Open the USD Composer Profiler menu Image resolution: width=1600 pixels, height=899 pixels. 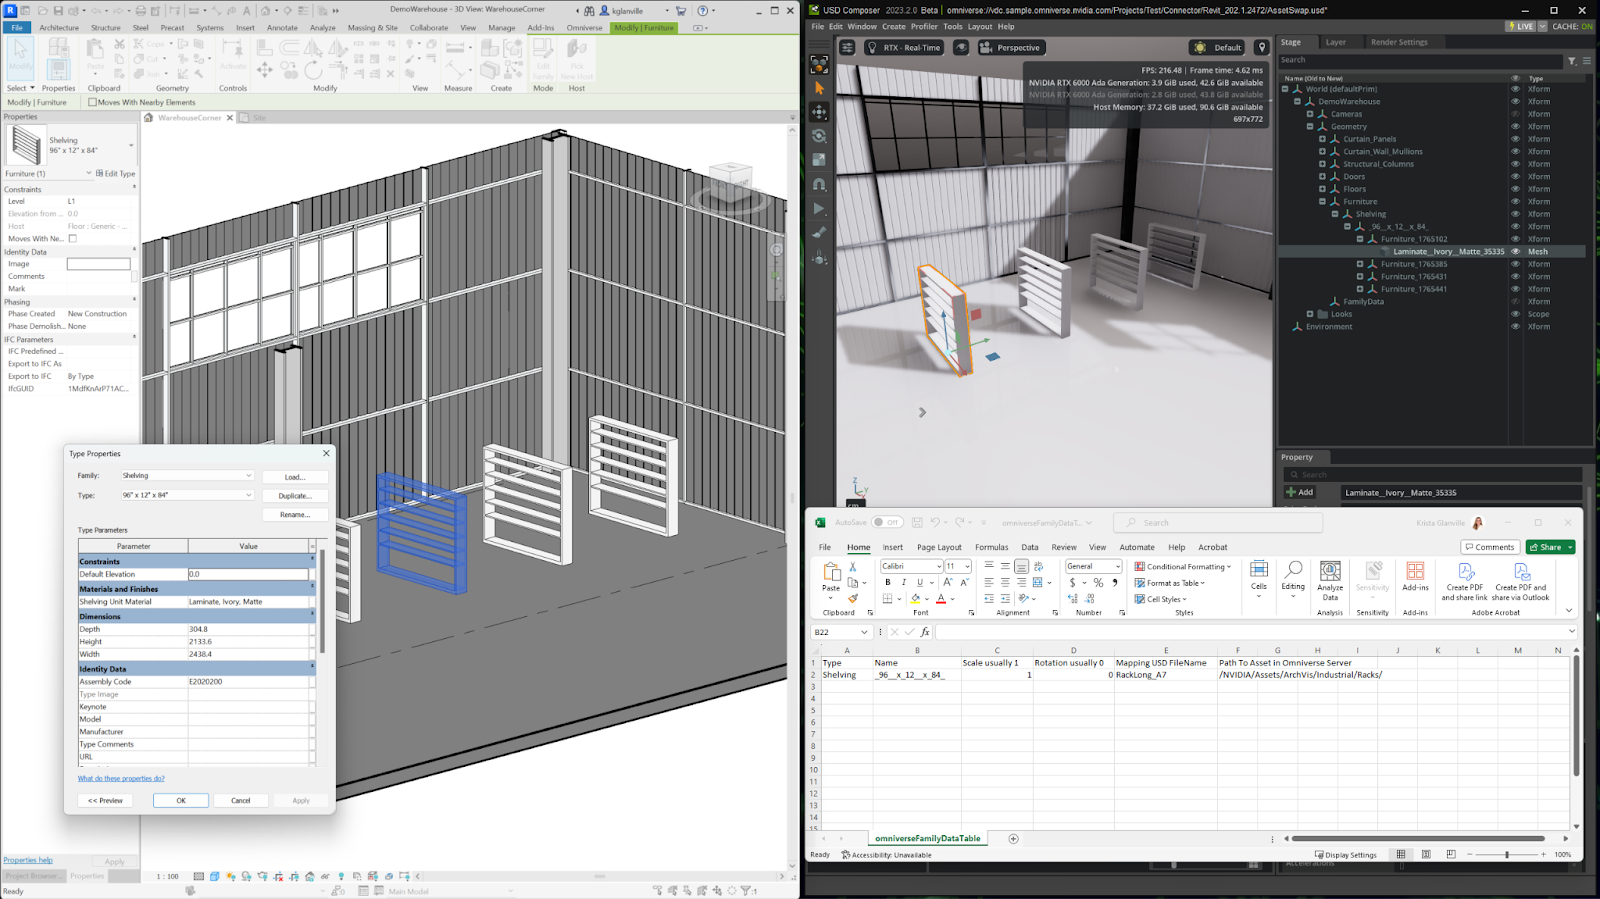pos(924,27)
